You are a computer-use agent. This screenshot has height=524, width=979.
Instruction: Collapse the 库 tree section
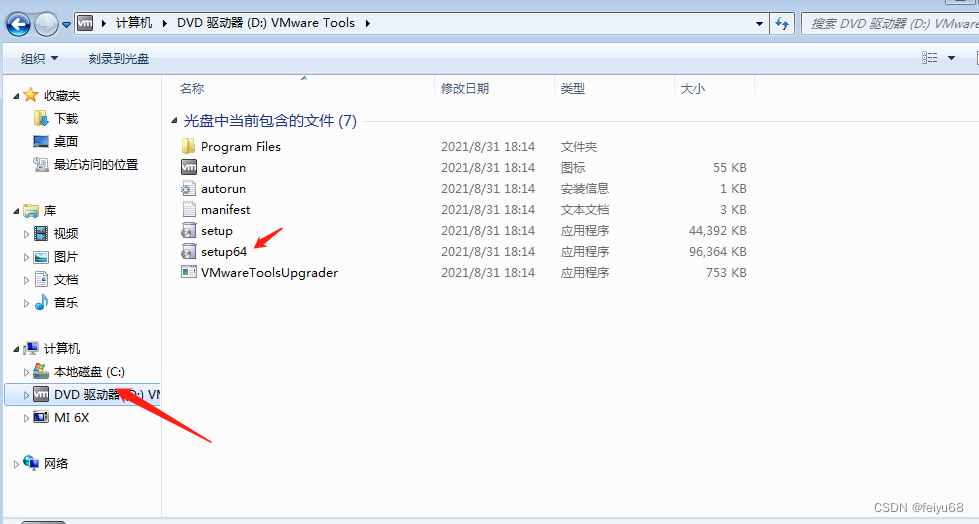16,211
